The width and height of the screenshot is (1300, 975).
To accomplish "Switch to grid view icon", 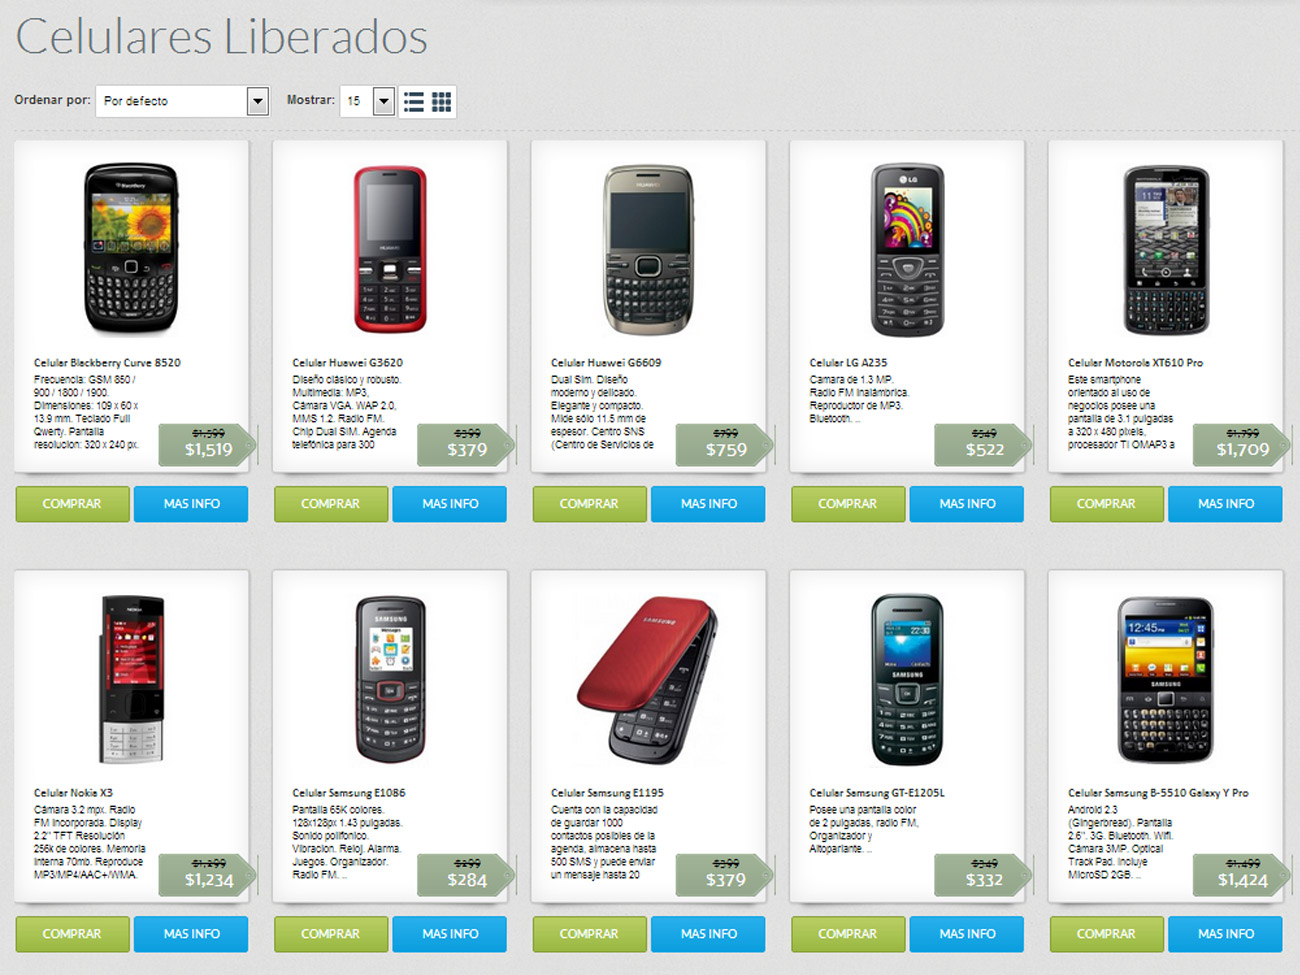I will [441, 101].
